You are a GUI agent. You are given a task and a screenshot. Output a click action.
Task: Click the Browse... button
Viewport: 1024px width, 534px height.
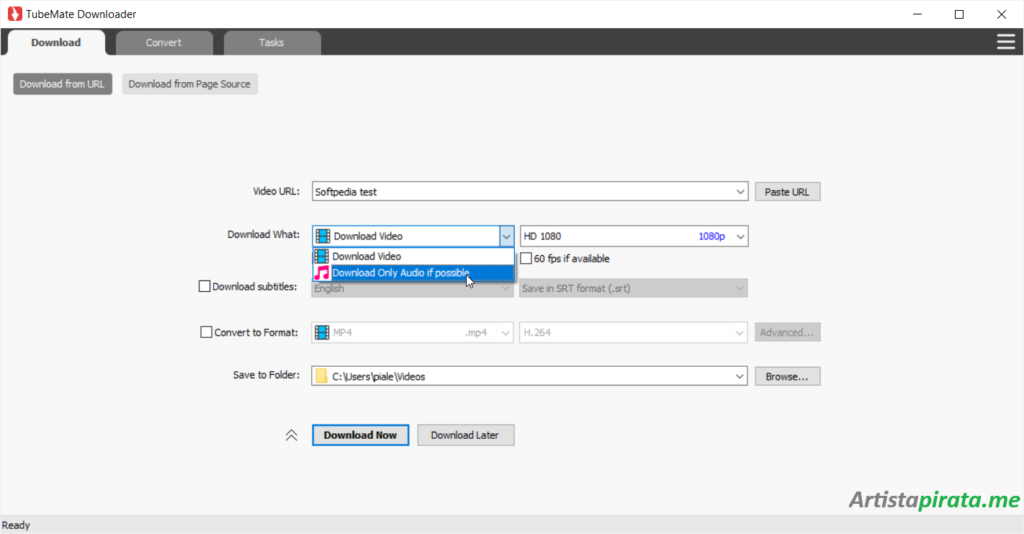787,377
